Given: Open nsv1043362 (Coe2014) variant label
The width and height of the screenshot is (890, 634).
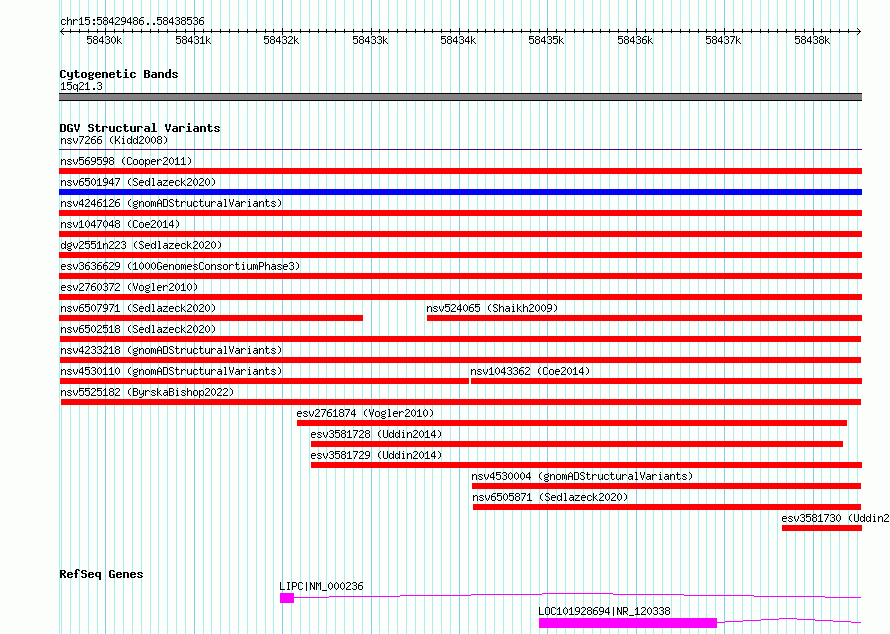Looking at the screenshot, I should coord(530,371).
